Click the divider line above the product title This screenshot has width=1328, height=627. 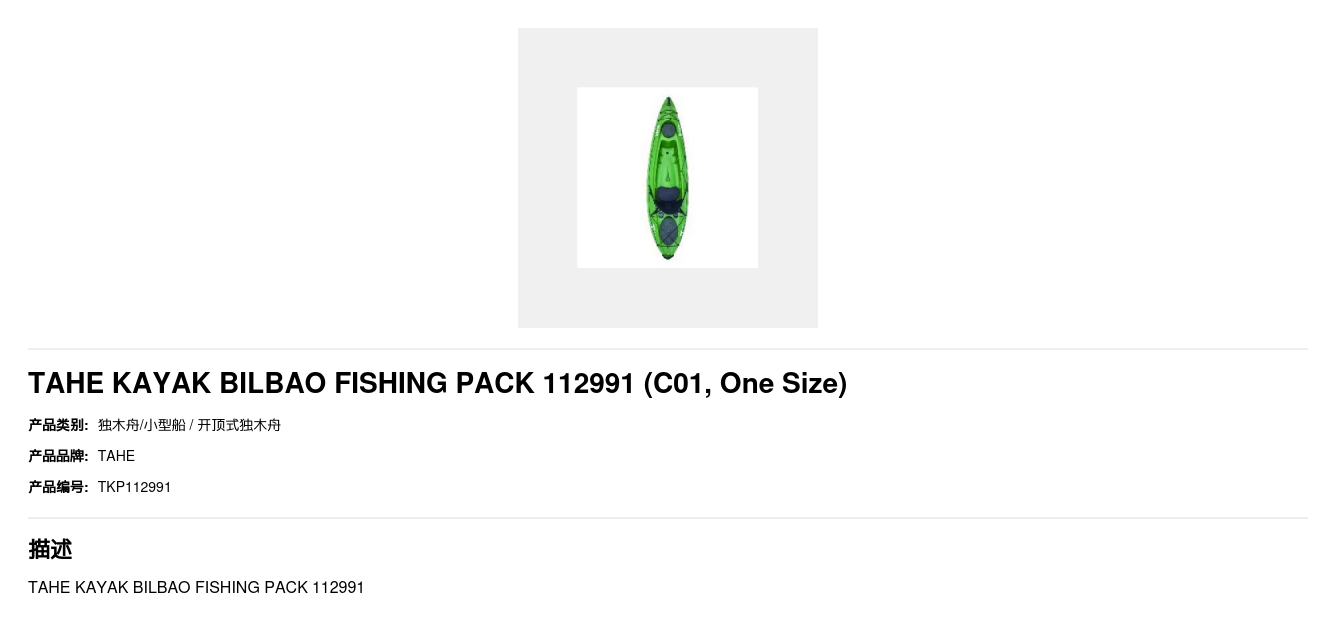(x=667, y=349)
